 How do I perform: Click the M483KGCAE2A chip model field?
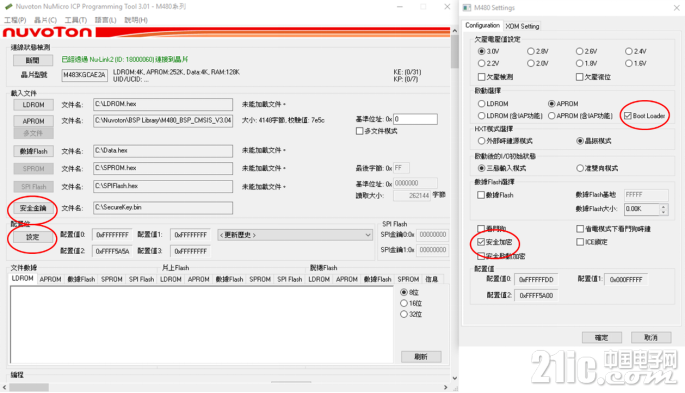point(84,75)
